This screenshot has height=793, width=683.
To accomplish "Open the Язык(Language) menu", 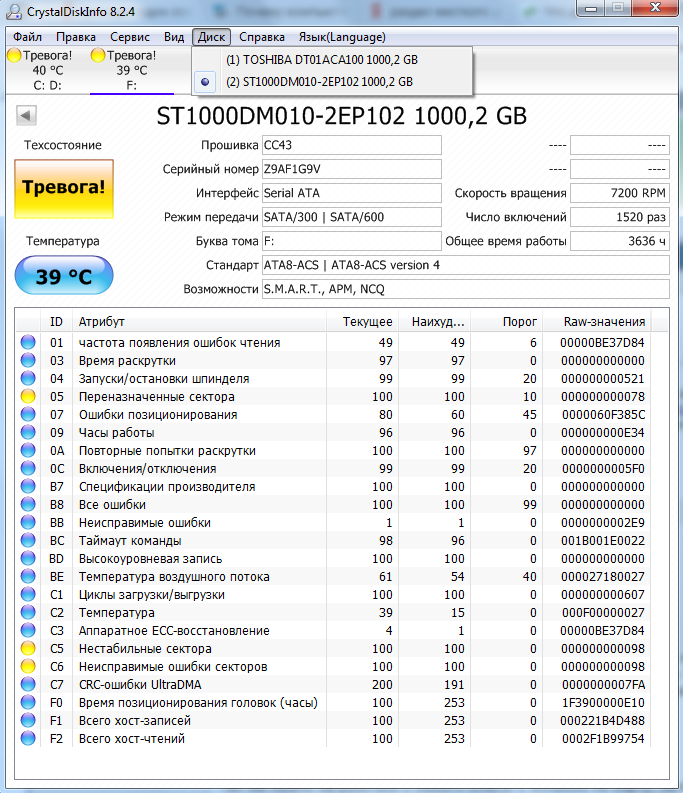I will click(342, 37).
